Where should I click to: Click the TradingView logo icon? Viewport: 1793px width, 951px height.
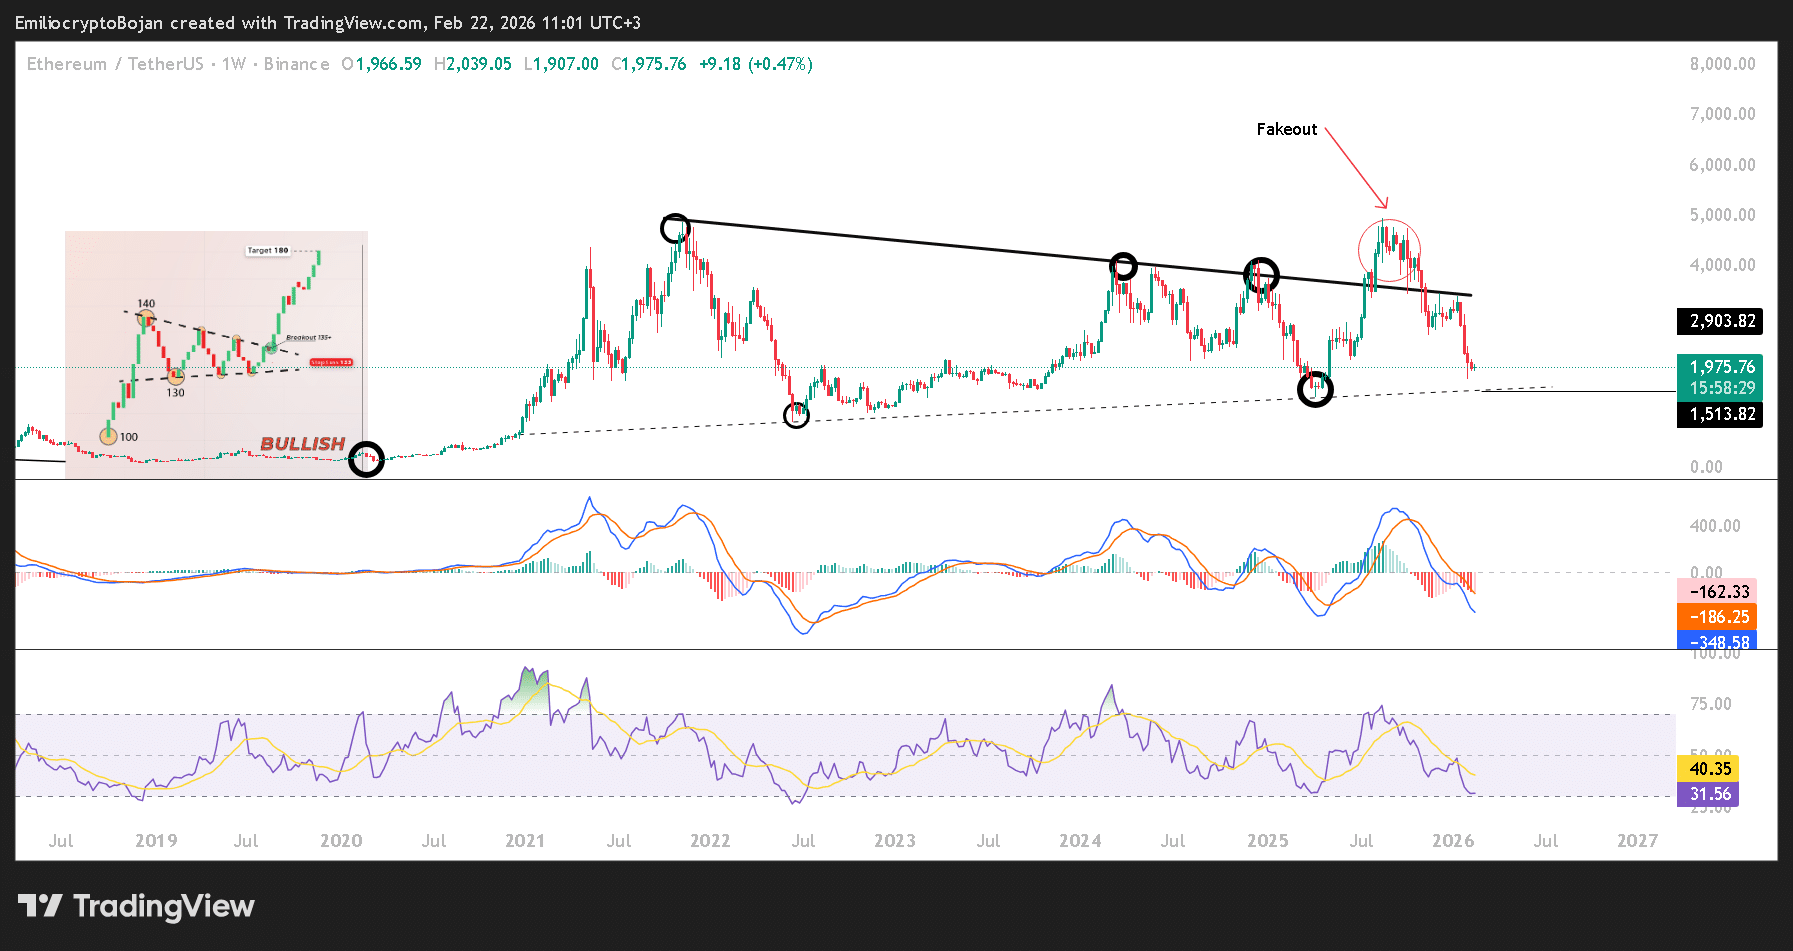coord(40,906)
